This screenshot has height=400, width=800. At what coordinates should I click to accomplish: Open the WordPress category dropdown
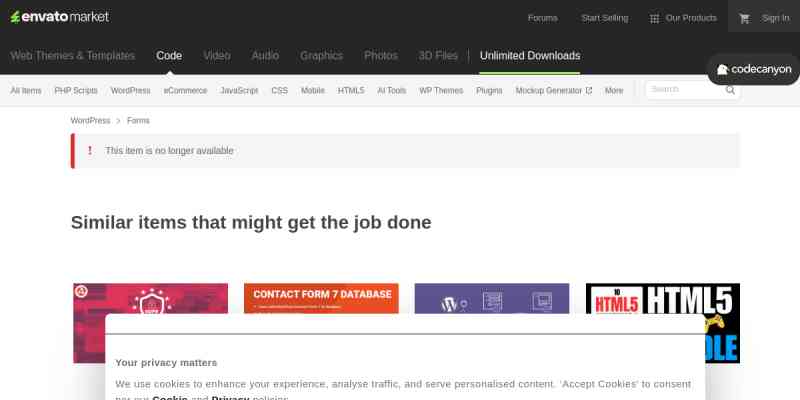(130, 90)
